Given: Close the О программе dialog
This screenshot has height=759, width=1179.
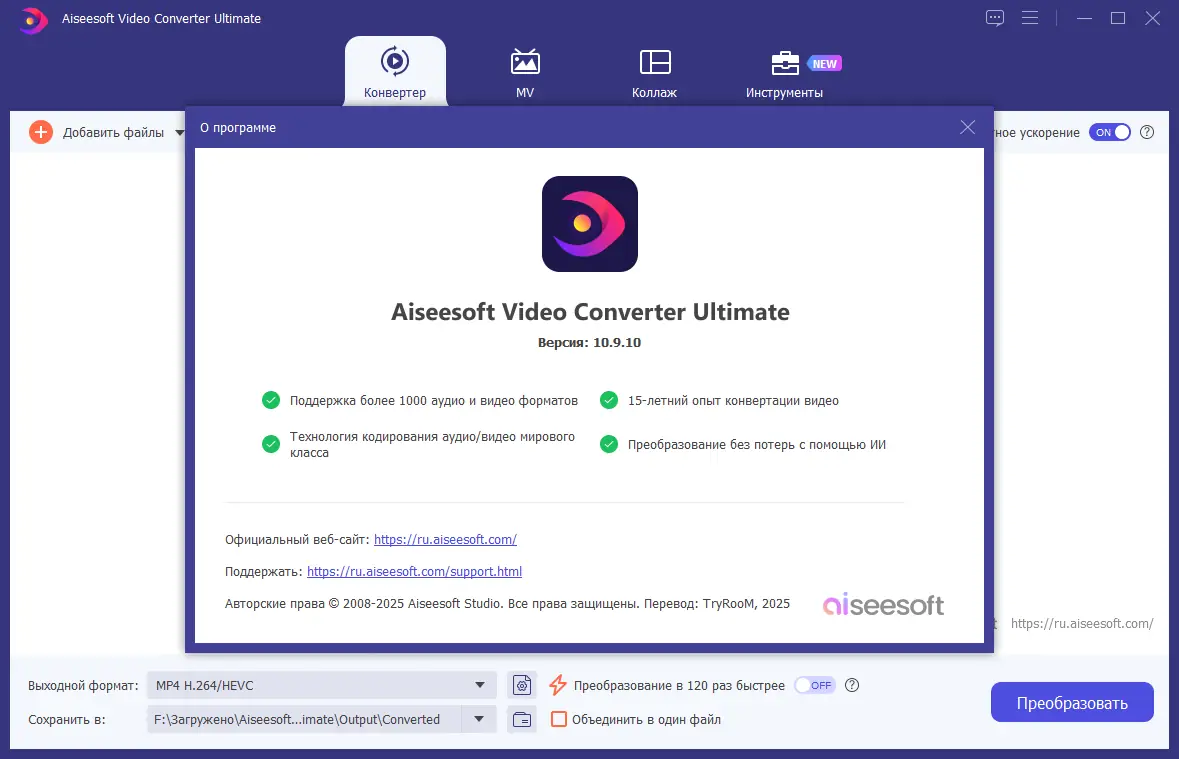Looking at the screenshot, I should pos(968,127).
